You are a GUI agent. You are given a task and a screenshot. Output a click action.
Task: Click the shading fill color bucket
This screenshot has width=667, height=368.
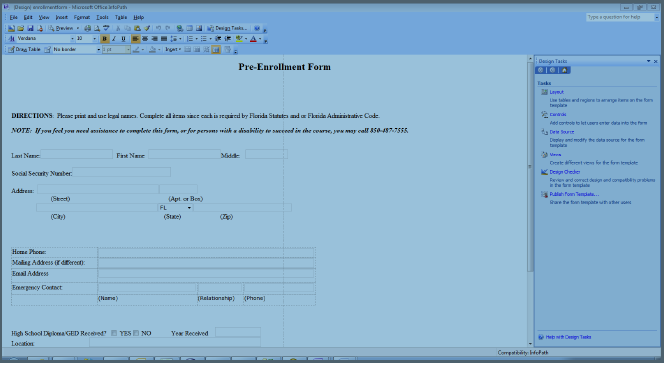152,50
